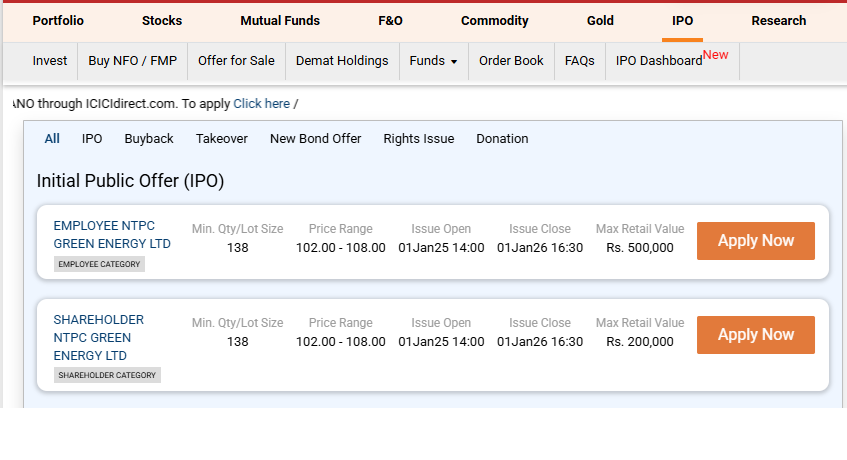Open Employee NTPC Green Energy Ltd link
The image size is (847, 460).
pos(112,235)
